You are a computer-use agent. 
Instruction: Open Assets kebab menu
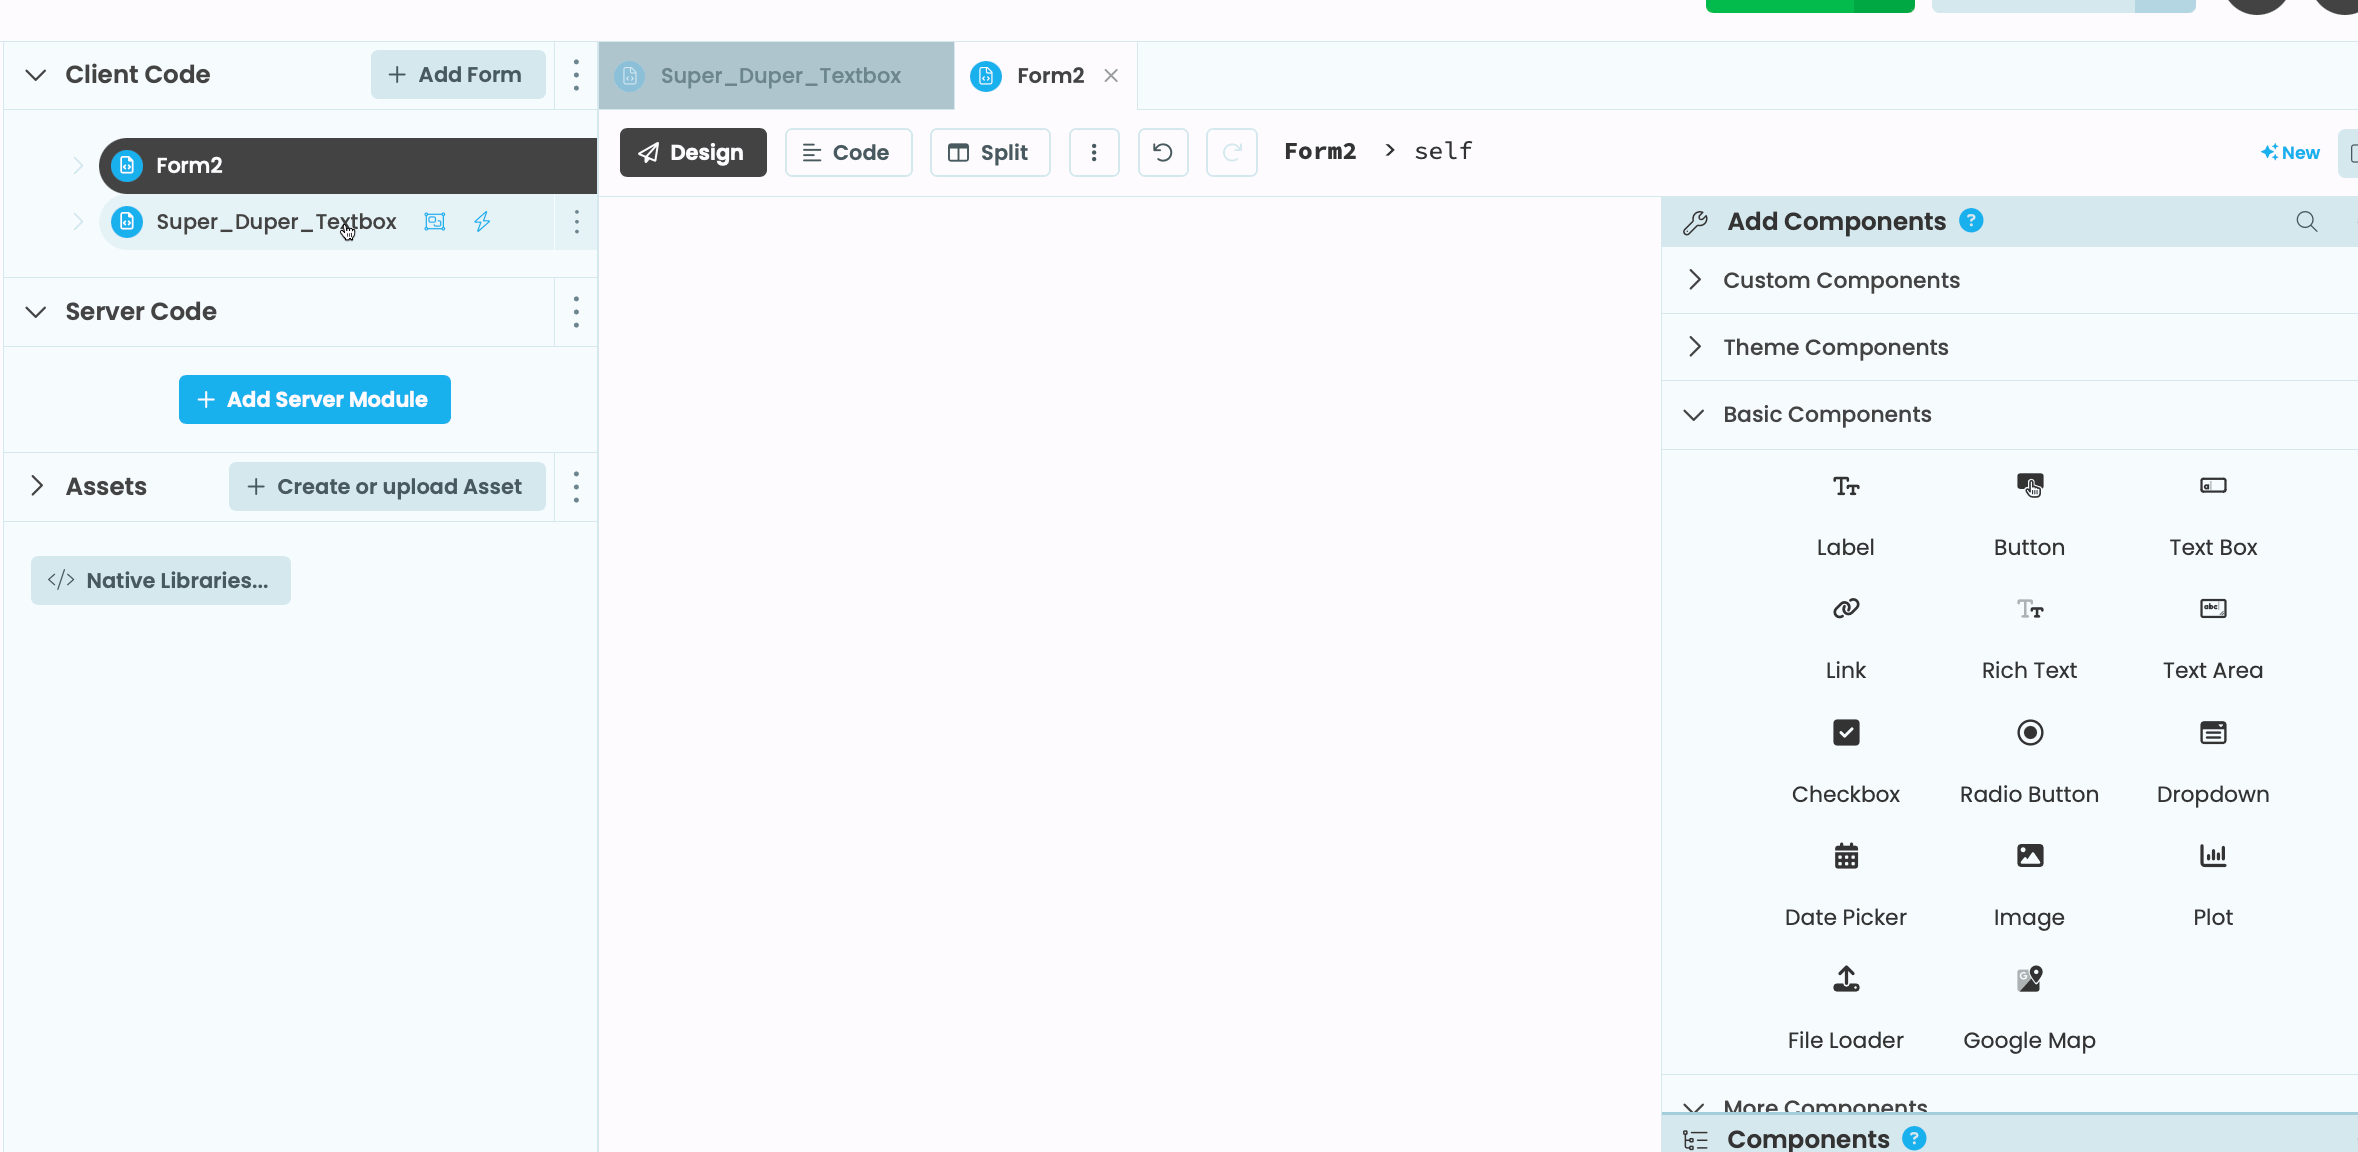(x=576, y=487)
